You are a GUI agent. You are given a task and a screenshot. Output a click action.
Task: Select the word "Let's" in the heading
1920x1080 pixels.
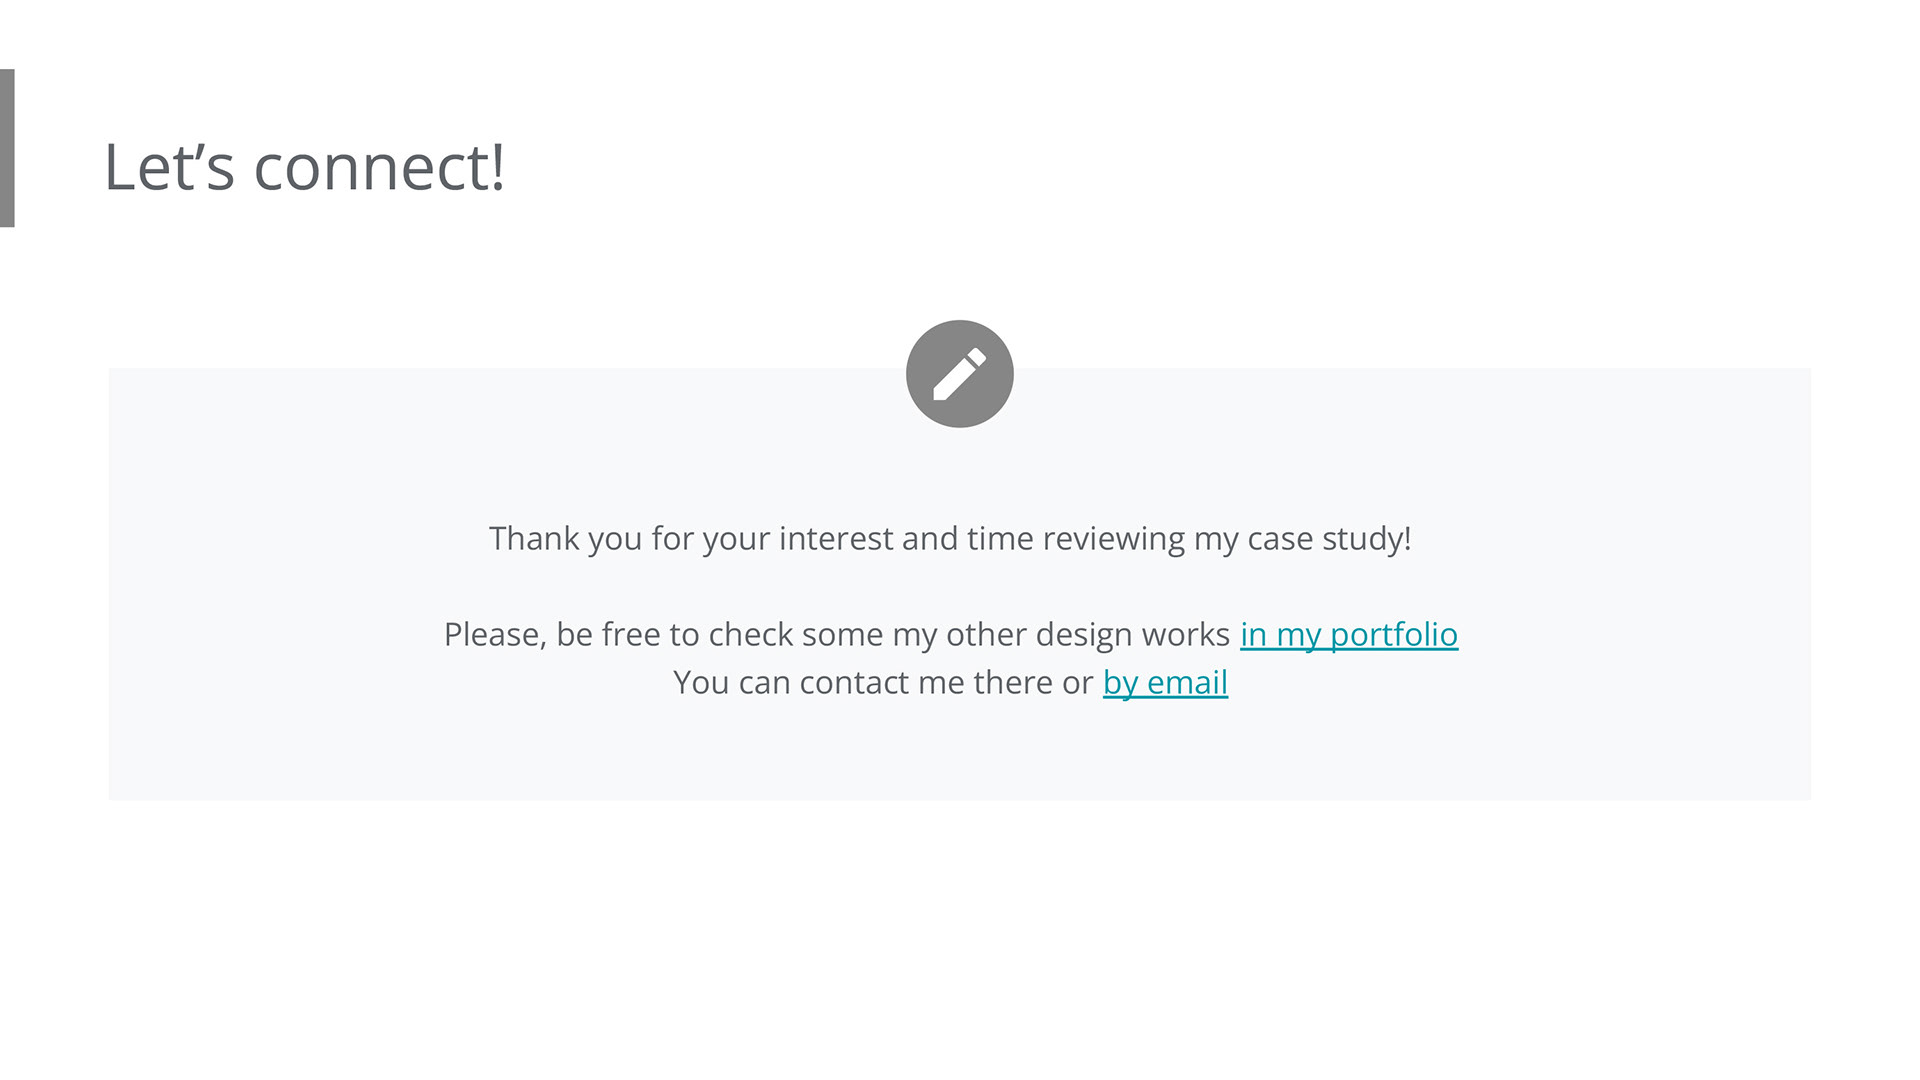pyautogui.click(x=169, y=167)
